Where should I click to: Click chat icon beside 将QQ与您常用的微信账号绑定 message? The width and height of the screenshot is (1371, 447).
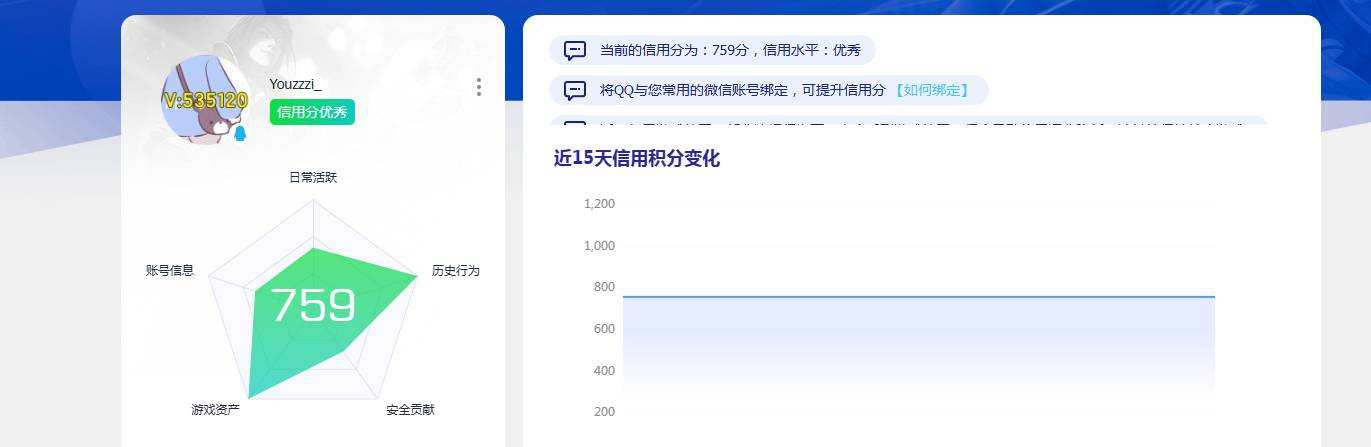click(575, 90)
